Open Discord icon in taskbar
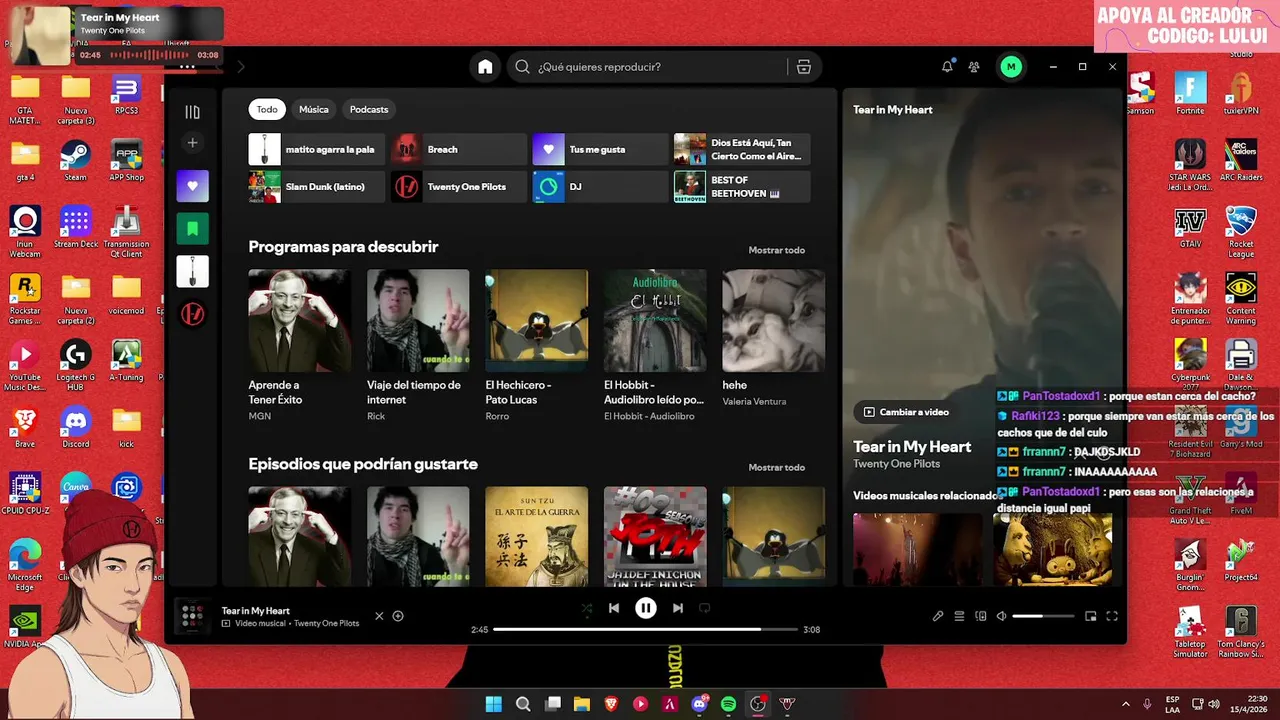This screenshot has height=720, width=1280. coord(699,704)
